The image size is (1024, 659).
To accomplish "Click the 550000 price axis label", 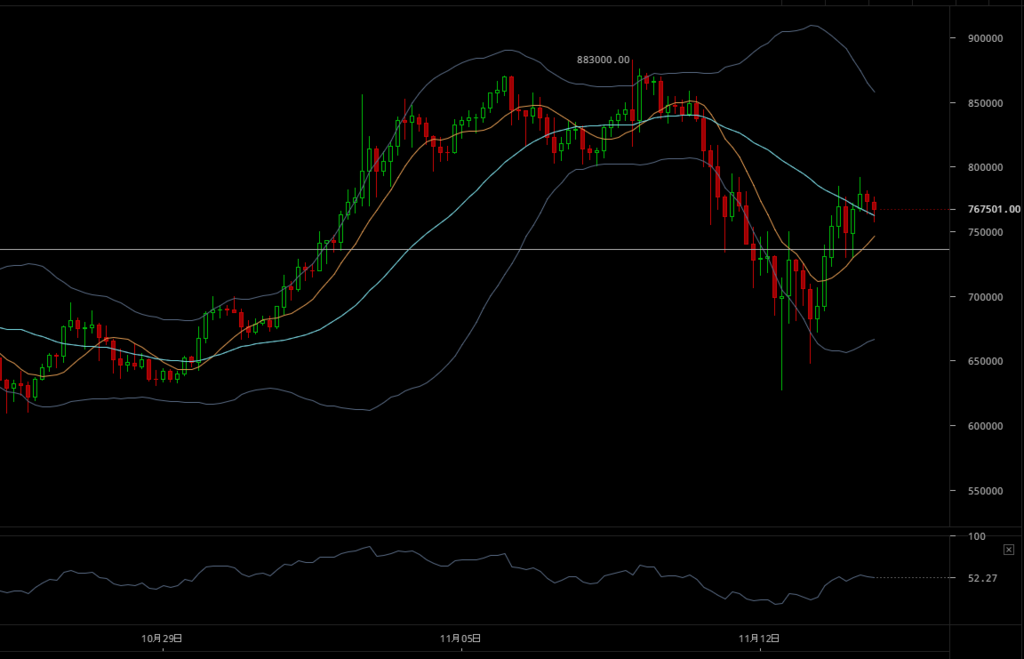I will [985, 490].
